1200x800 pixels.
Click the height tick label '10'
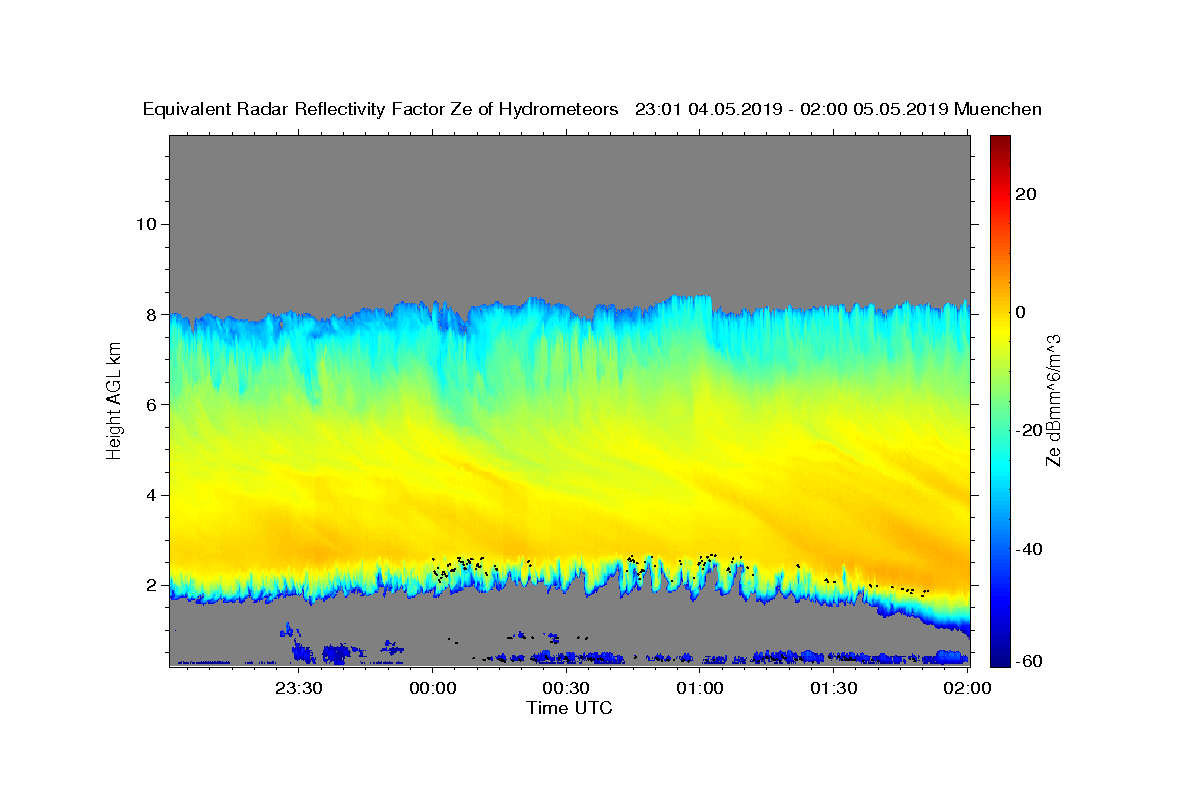pyautogui.click(x=145, y=224)
